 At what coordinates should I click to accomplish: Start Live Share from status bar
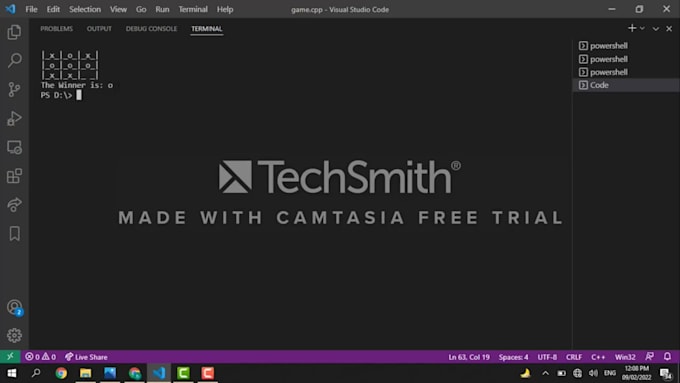pyautogui.click(x=86, y=357)
